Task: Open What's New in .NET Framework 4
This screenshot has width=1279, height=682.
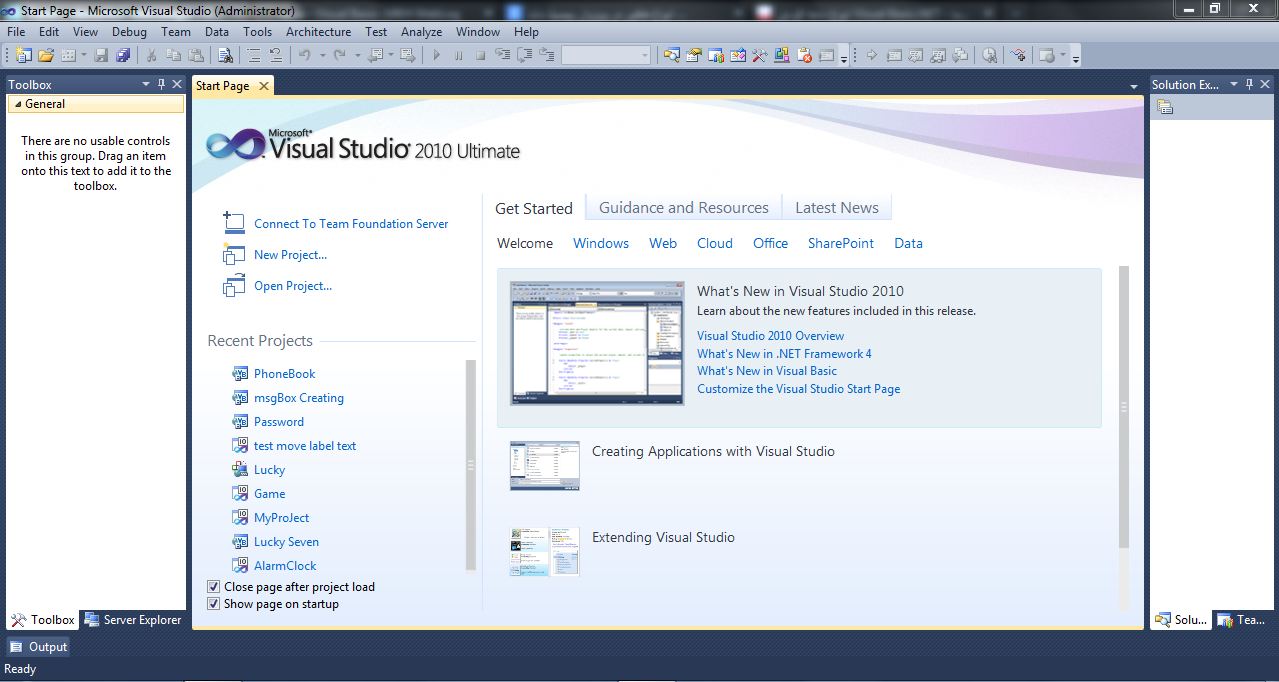Action: pos(784,354)
